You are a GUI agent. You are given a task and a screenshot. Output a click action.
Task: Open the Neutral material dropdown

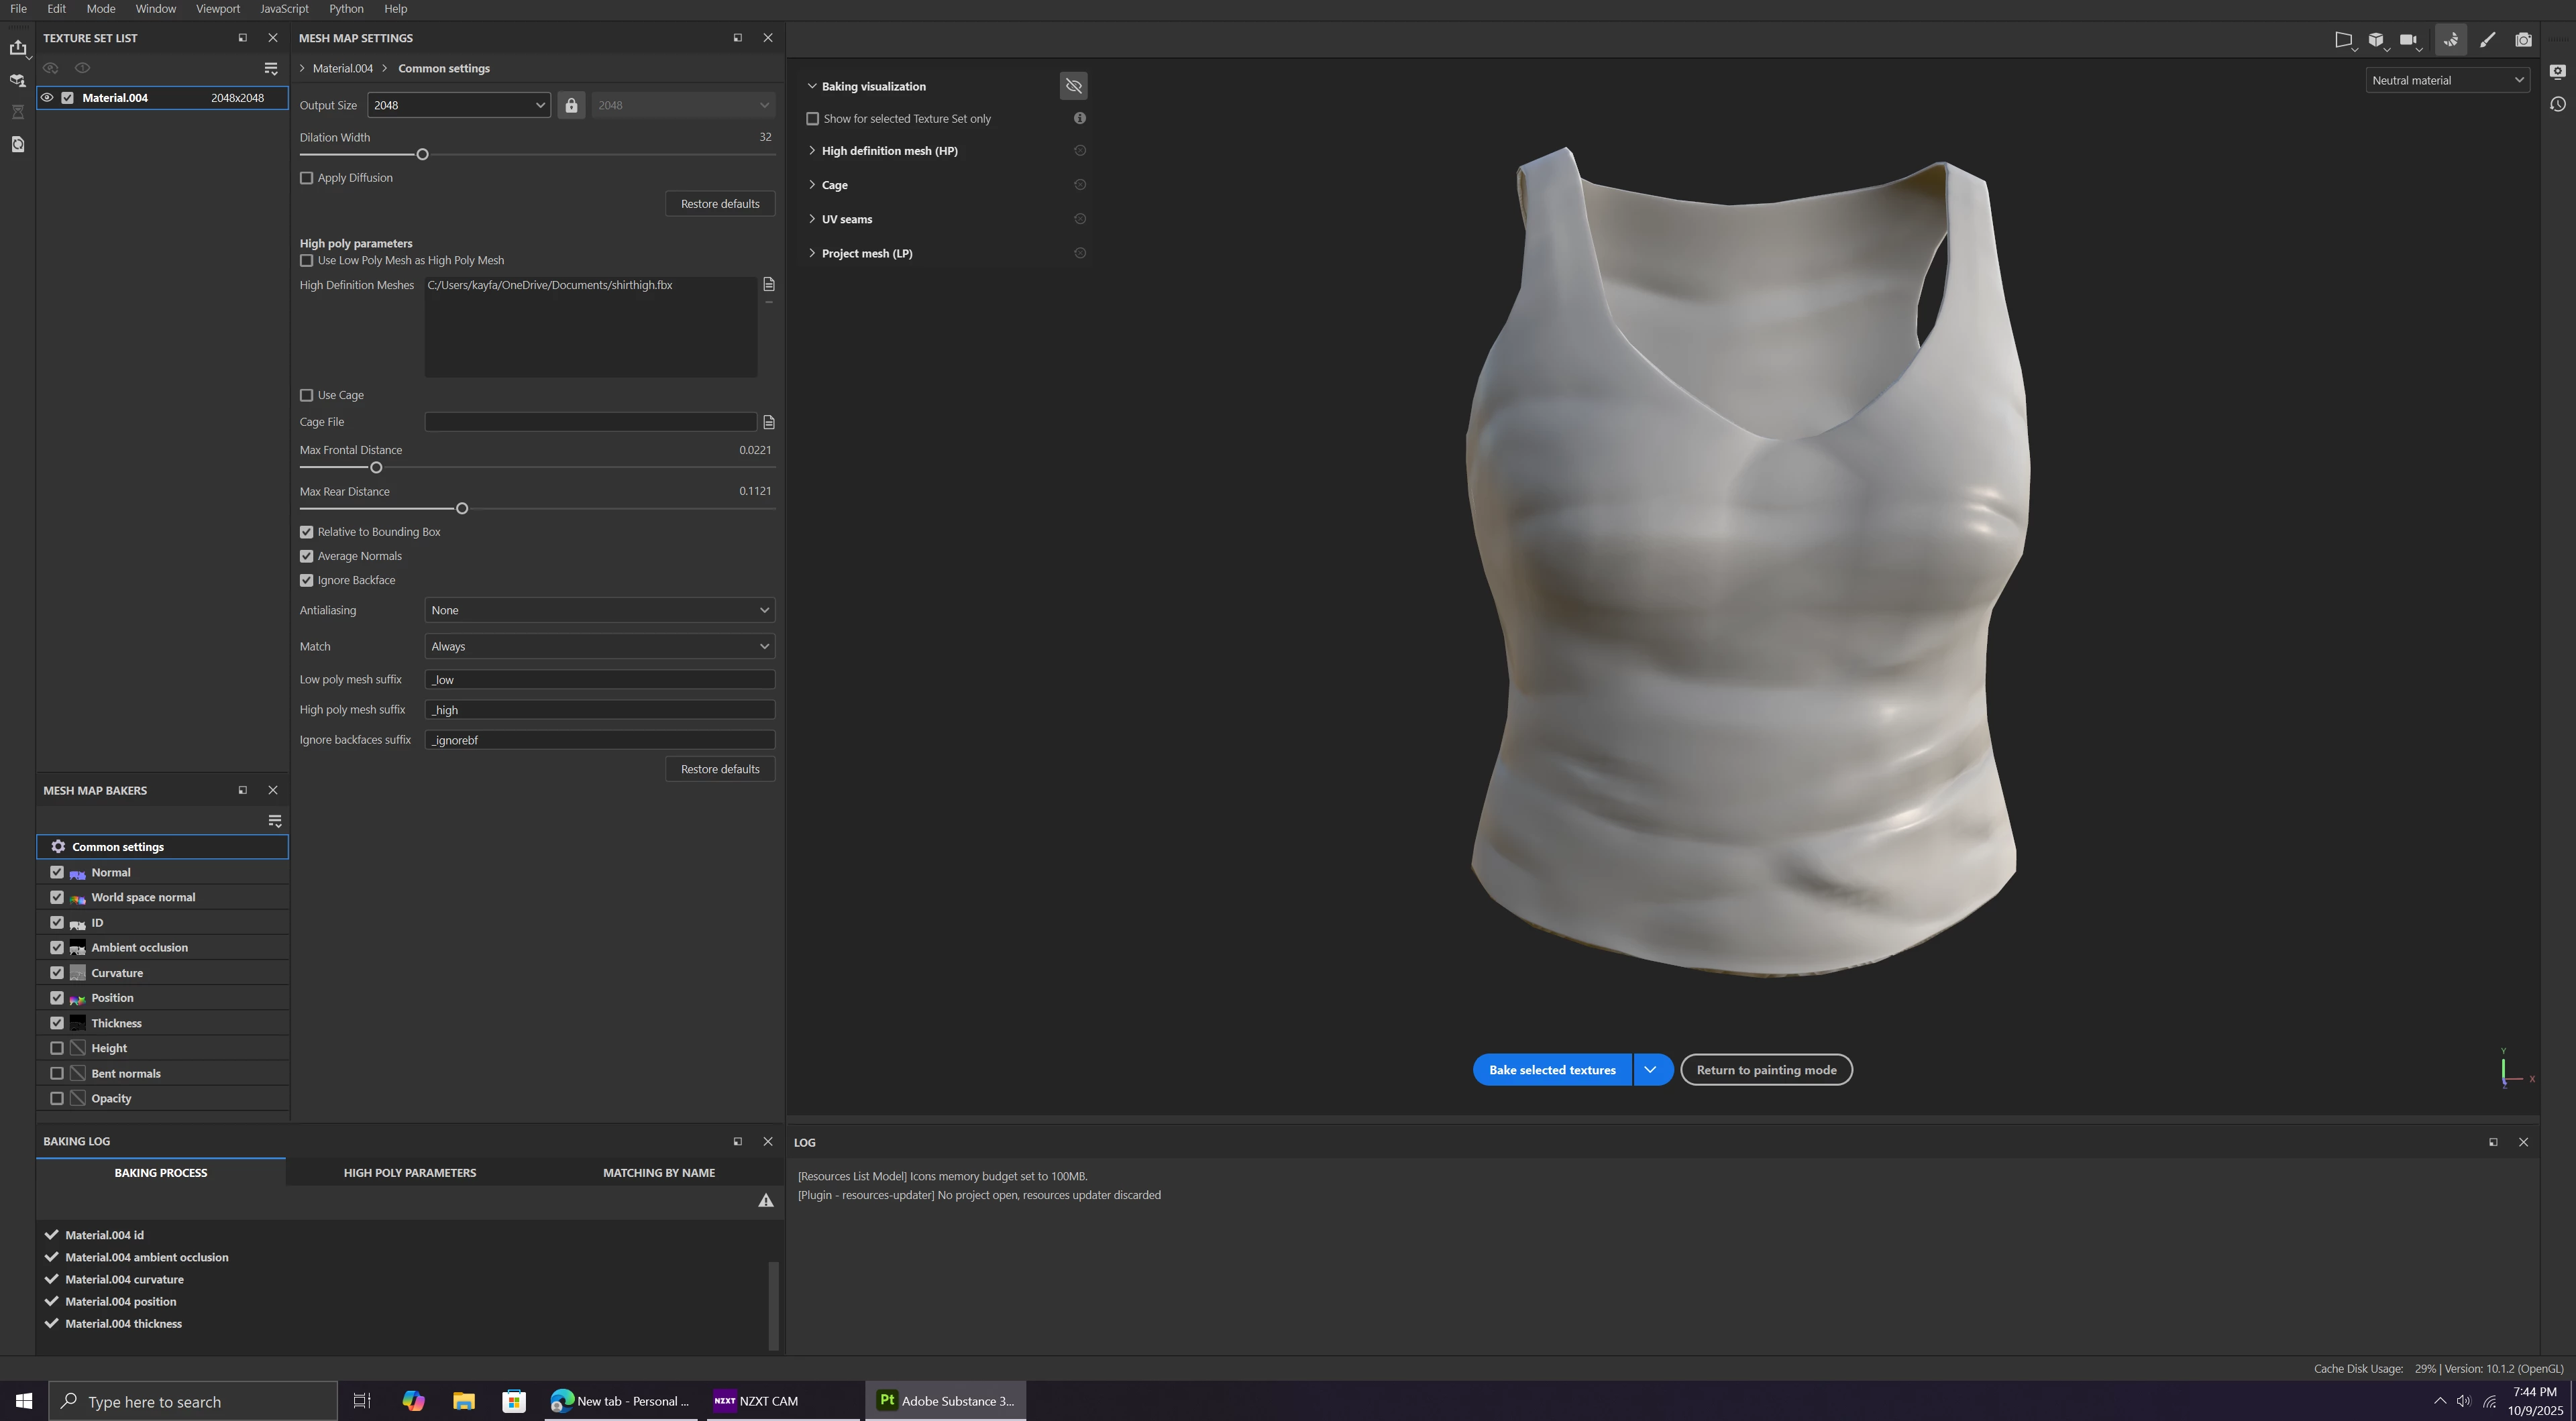pos(2446,80)
